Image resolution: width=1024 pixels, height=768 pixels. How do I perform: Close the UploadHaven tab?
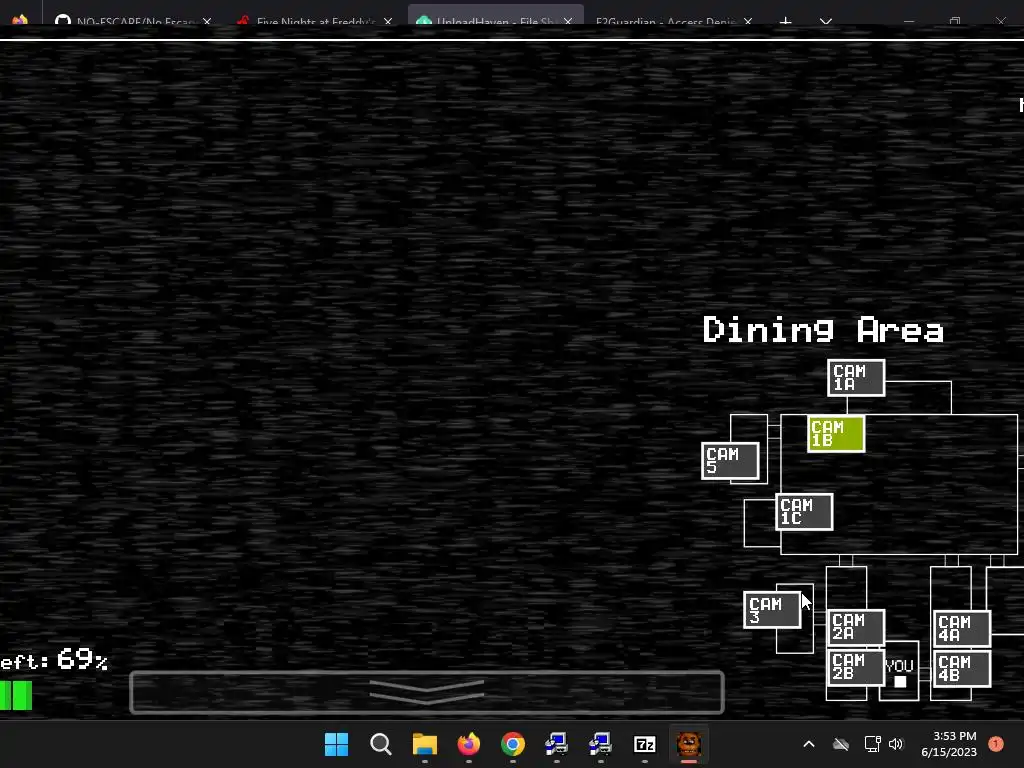tap(568, 22)
